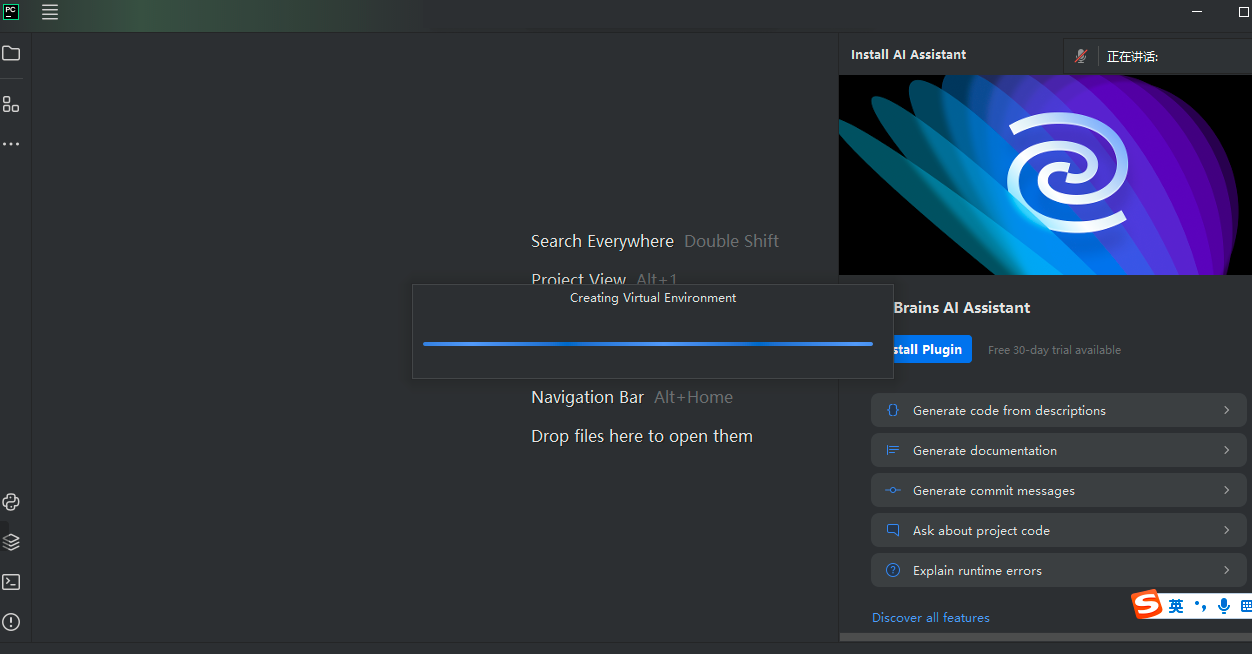
Task: Open the Sogou soft keyboard icon
Action: tap(1246, 606)
